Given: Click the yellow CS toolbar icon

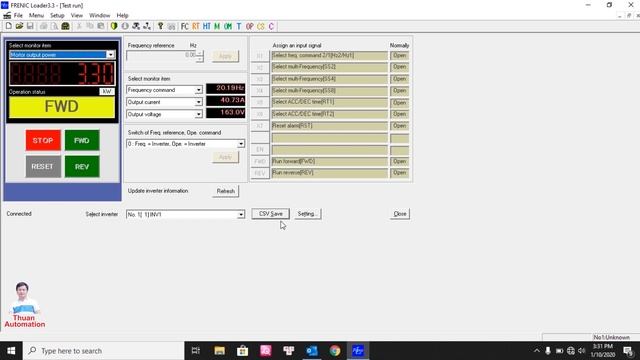Looking at the screenshot, I should (x=260, y=26).
